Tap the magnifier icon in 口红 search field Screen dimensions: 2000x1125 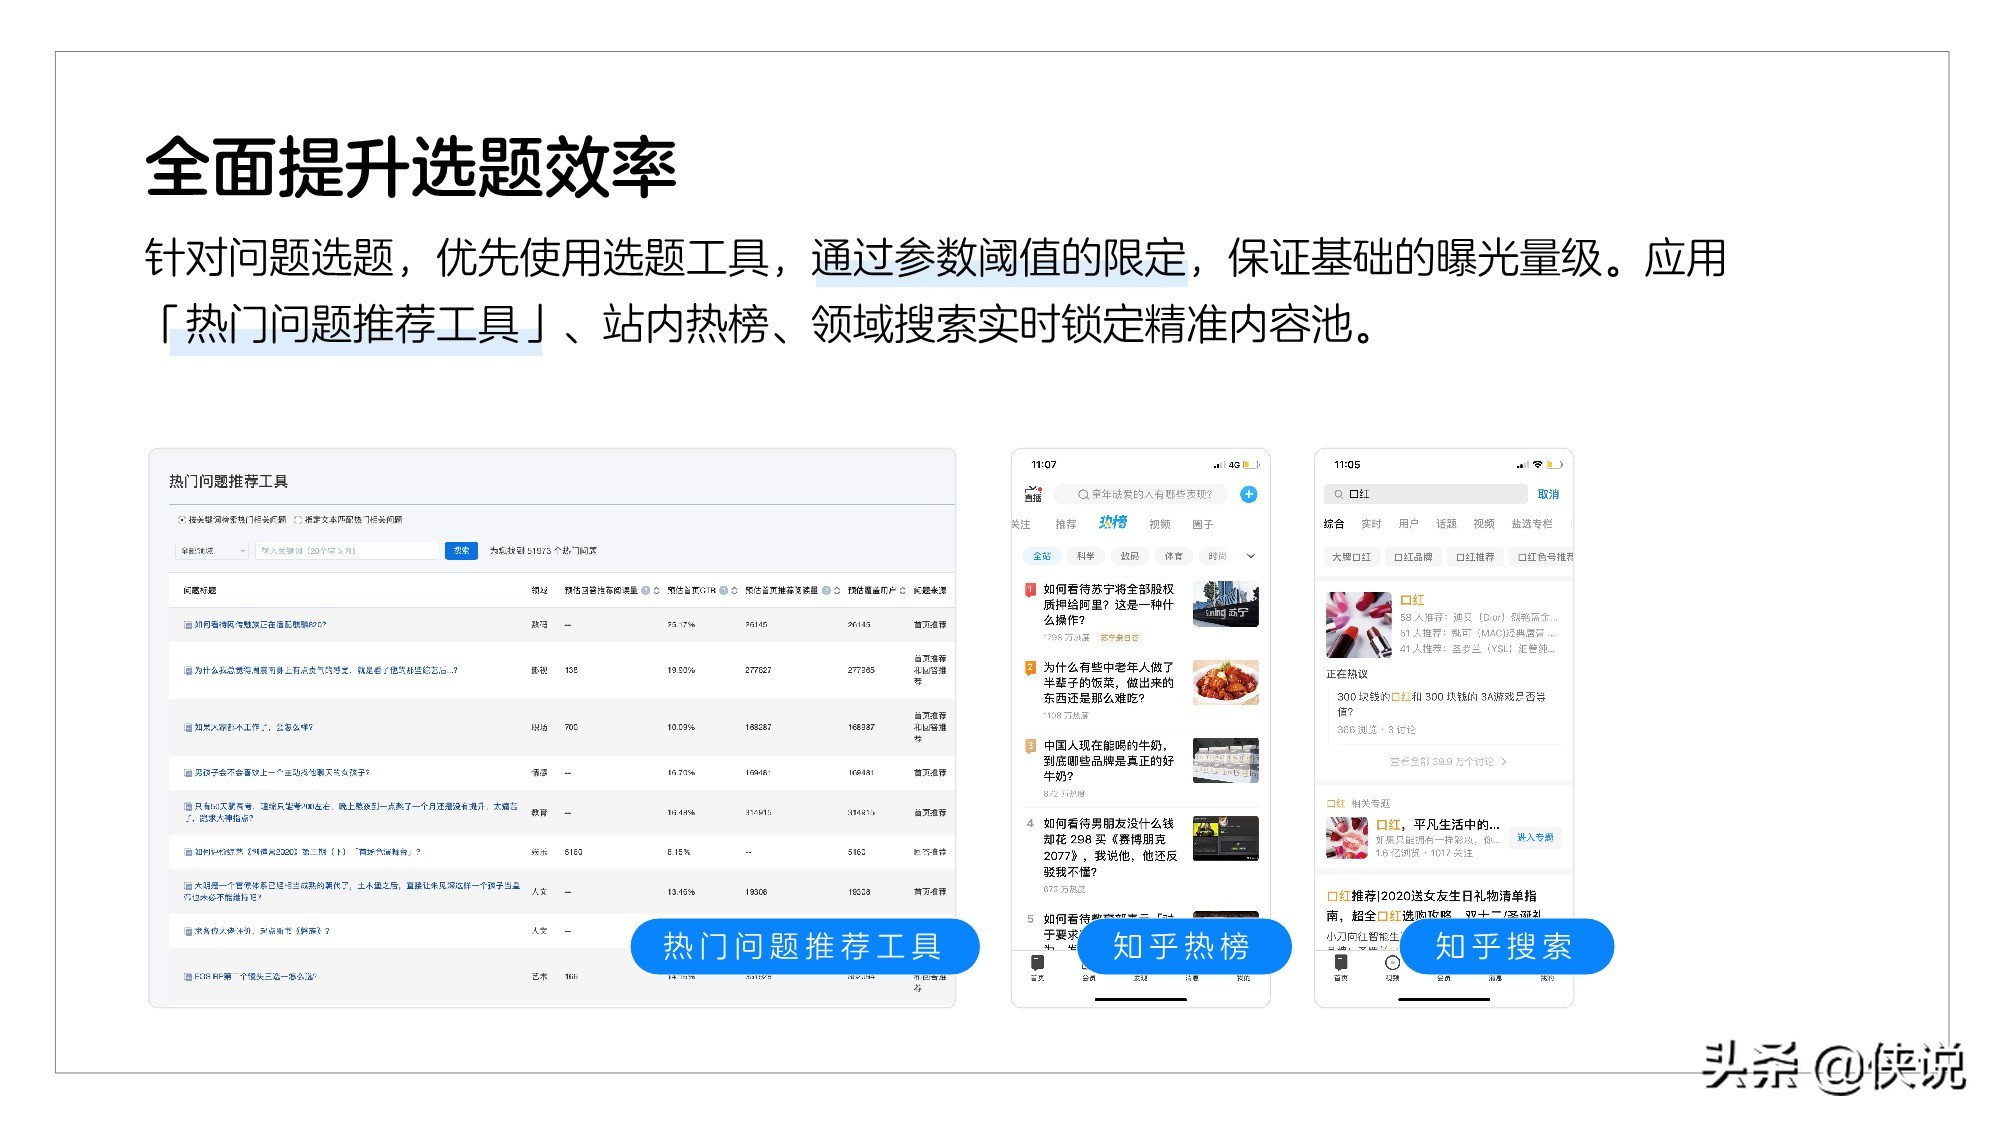click(x=1338, y=494)
